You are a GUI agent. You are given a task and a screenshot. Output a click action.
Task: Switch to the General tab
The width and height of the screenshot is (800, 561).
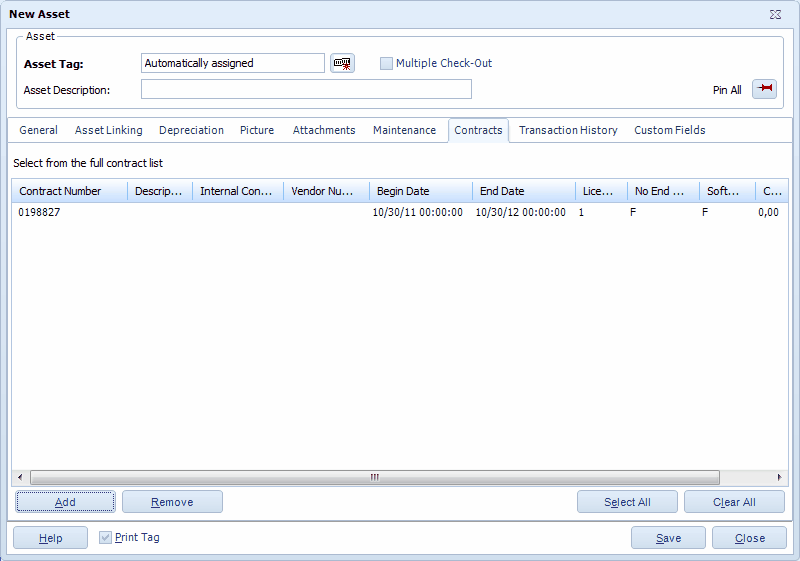click(39, 130)
